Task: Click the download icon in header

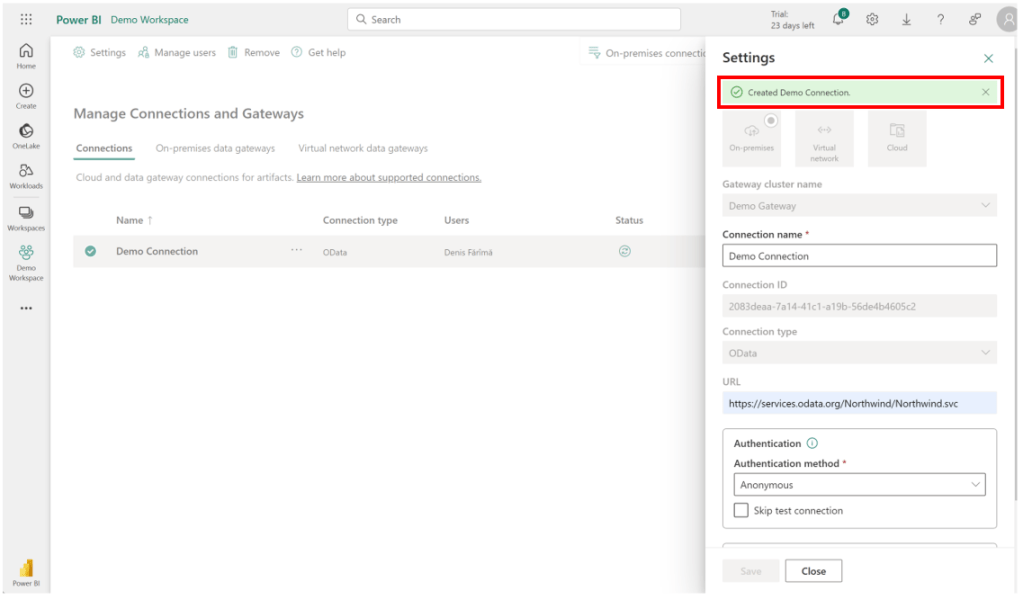Action: (x=906, y=19)
